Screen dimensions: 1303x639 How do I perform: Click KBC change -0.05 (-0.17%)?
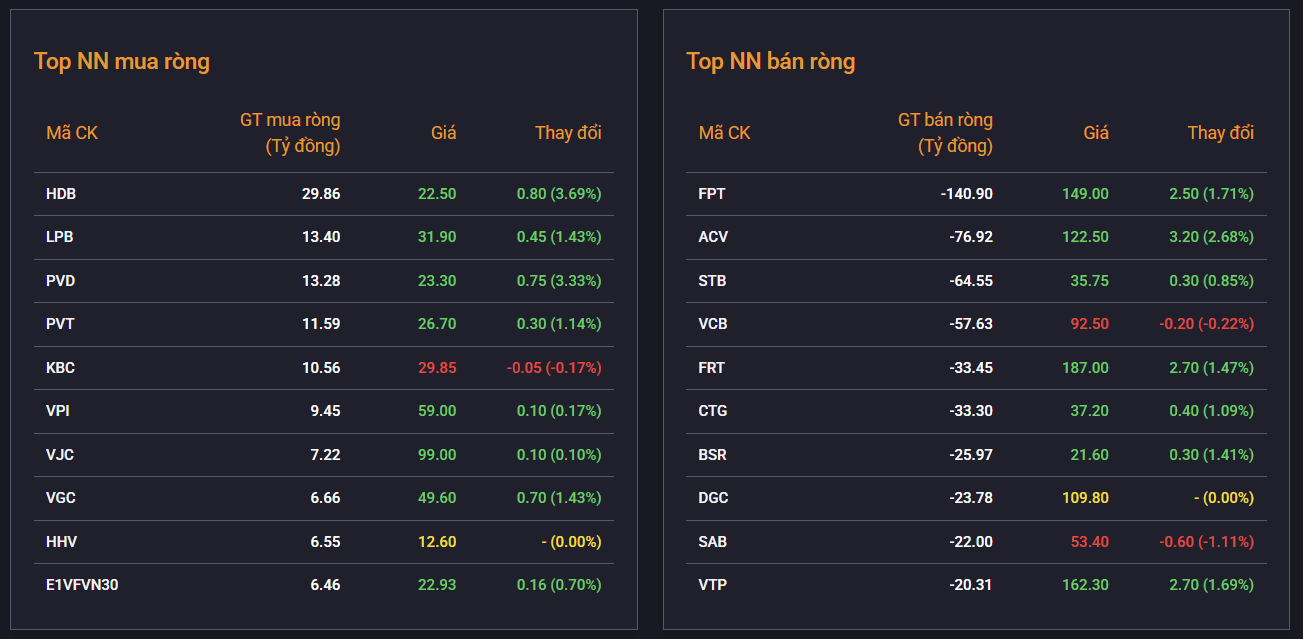click(554, 368)
